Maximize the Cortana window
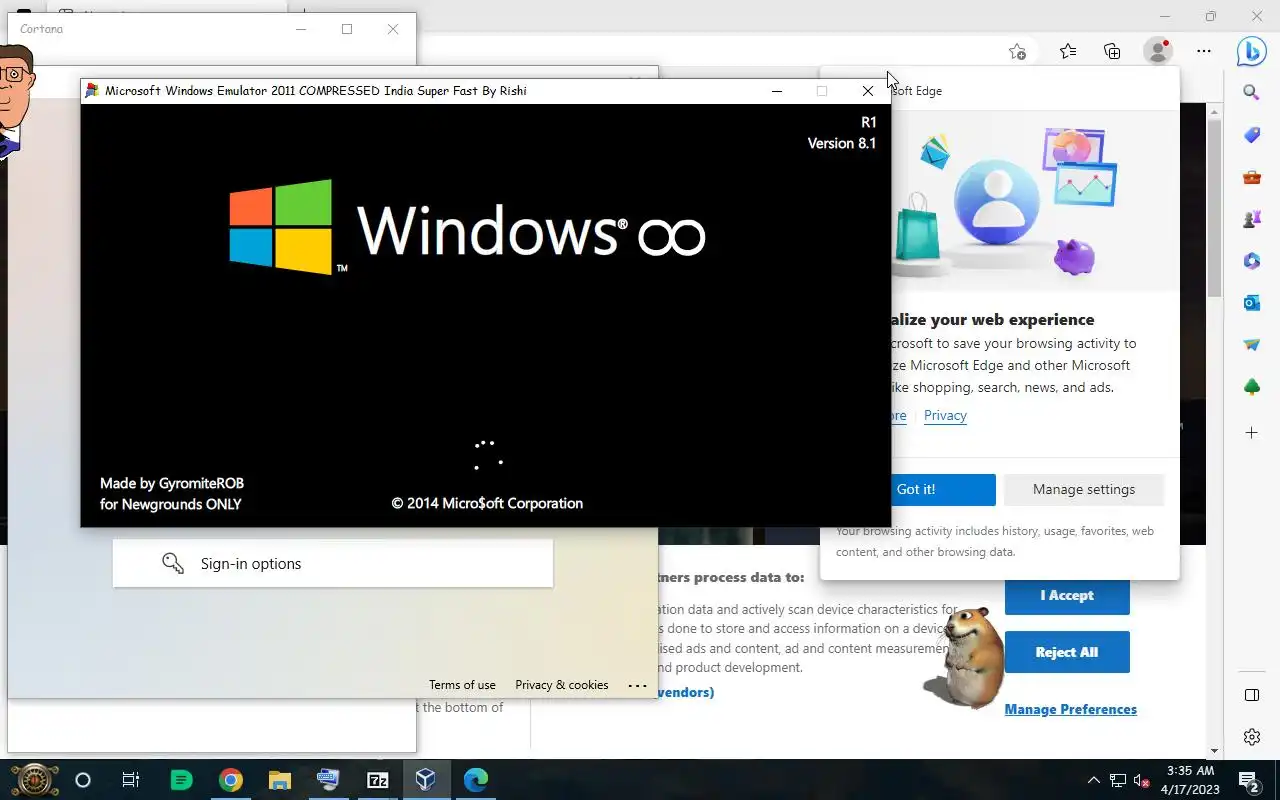This screenshot has width=1280, height=800. [347, 29]
